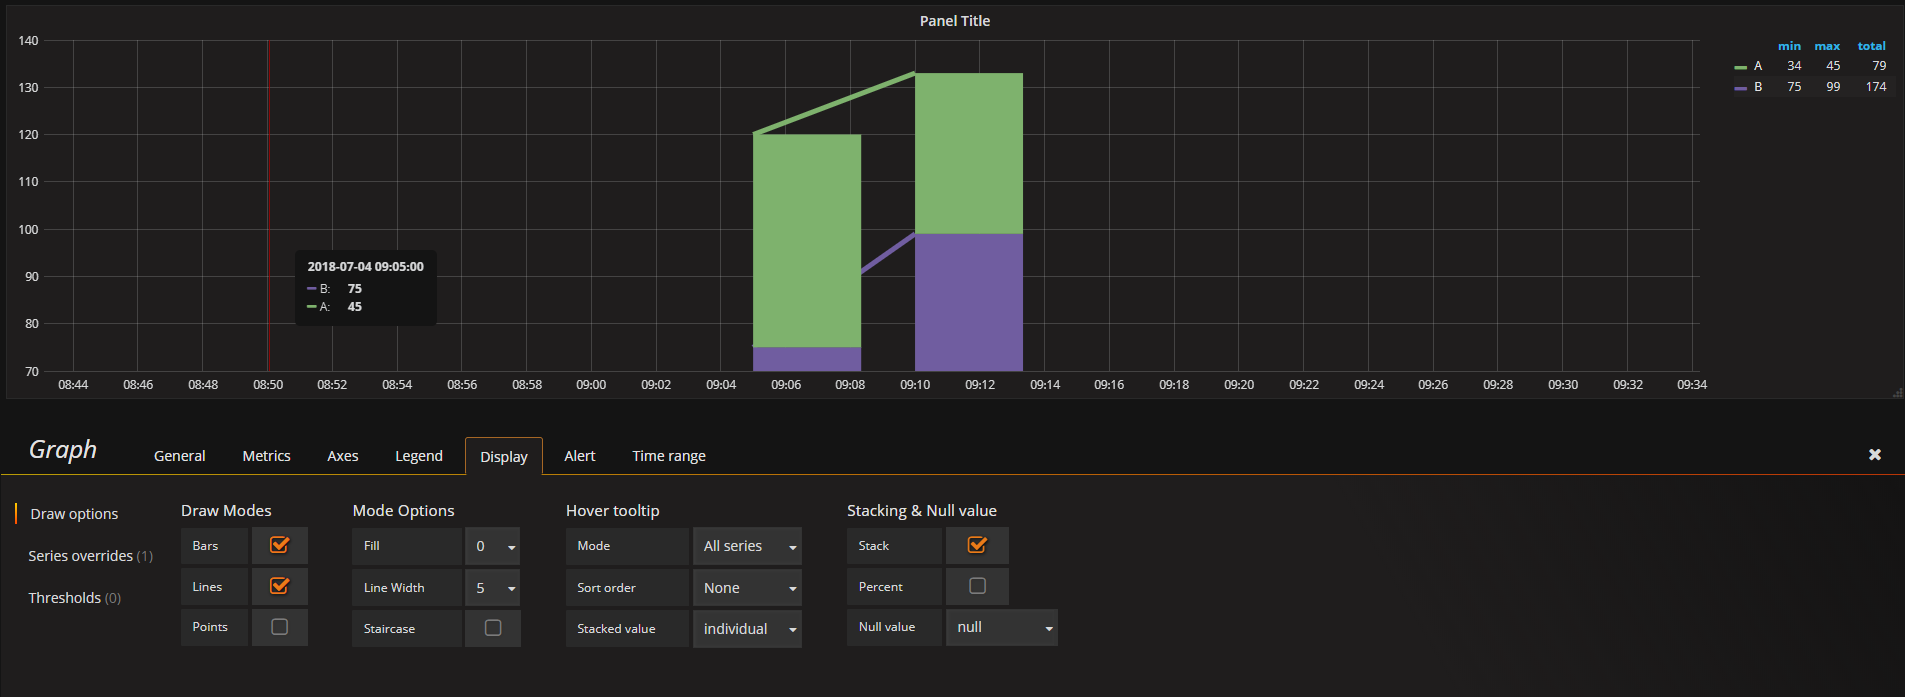The image size is (1905, 697).
Task: Open the Null value dropdown
Action: tap(1002, 627)
